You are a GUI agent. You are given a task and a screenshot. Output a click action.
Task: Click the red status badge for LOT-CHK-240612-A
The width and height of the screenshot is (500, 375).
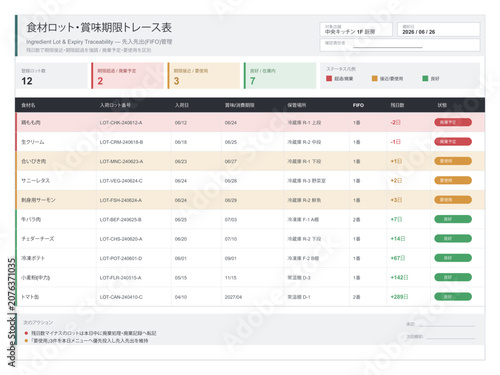(453, 122)
